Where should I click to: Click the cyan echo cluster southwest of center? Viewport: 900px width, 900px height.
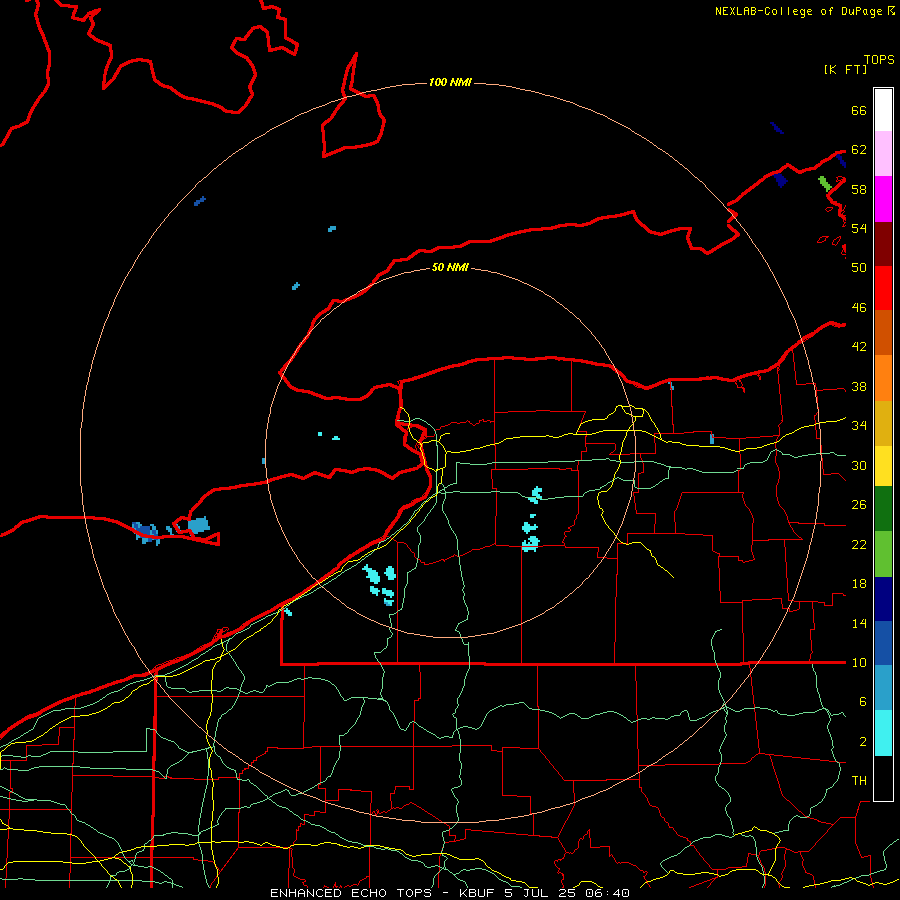coord(380,584)
